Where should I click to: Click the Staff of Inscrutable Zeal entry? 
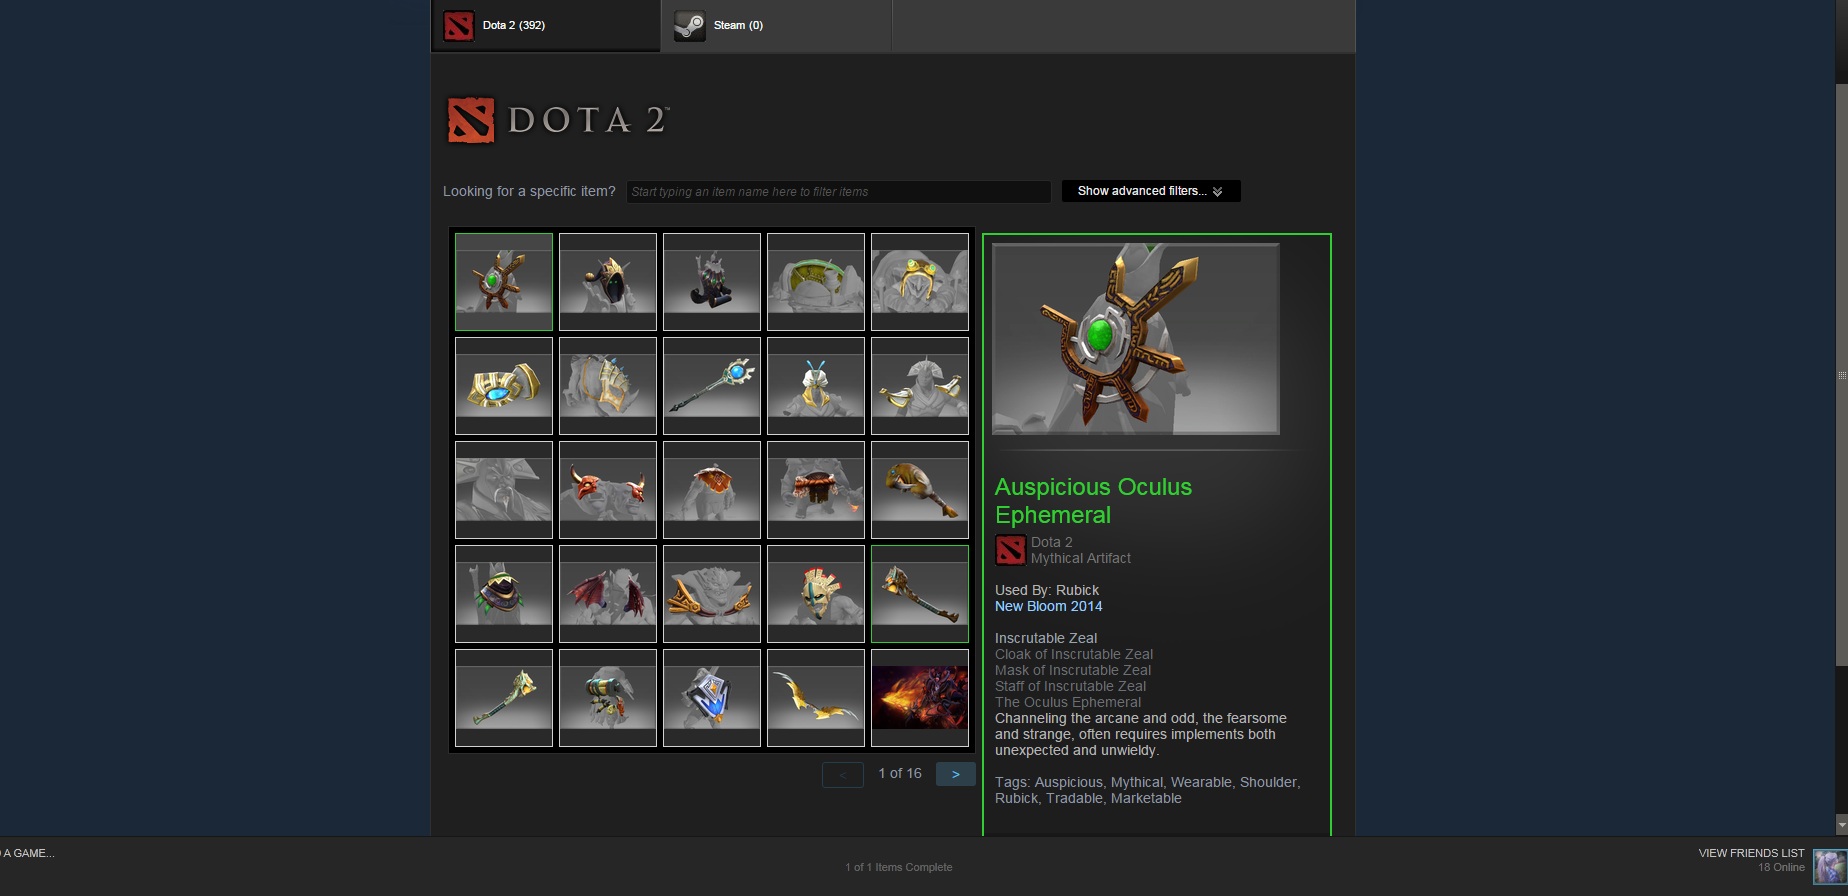click(1071, 686)
